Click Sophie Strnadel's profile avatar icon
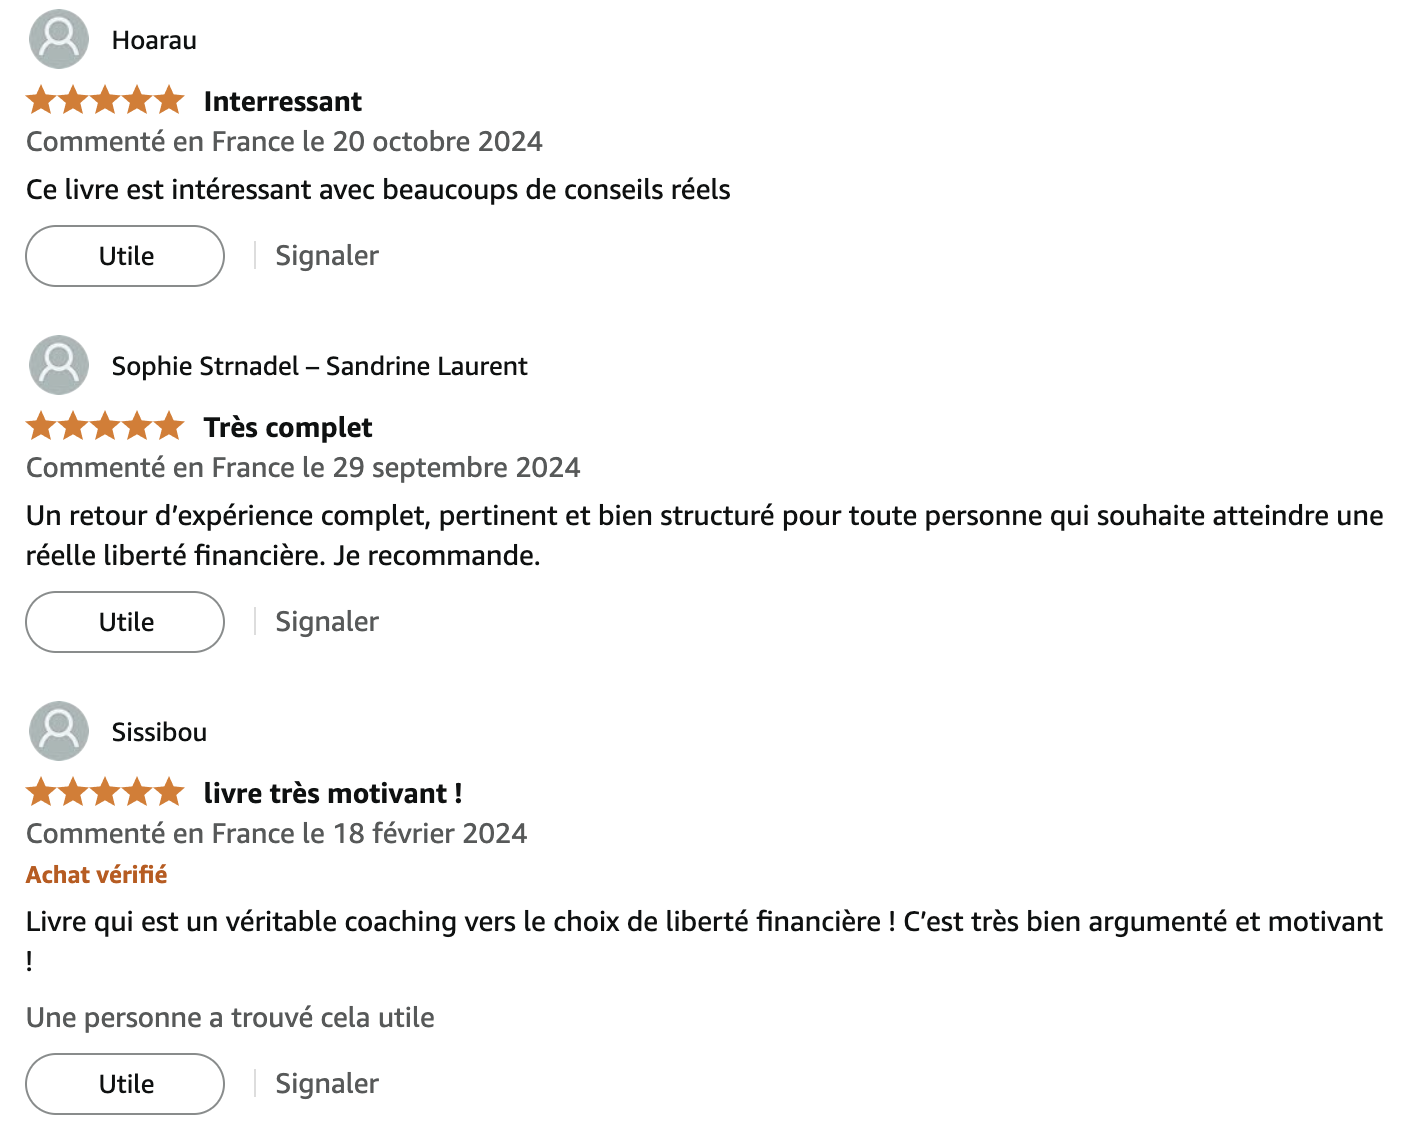 pos(59,365)
